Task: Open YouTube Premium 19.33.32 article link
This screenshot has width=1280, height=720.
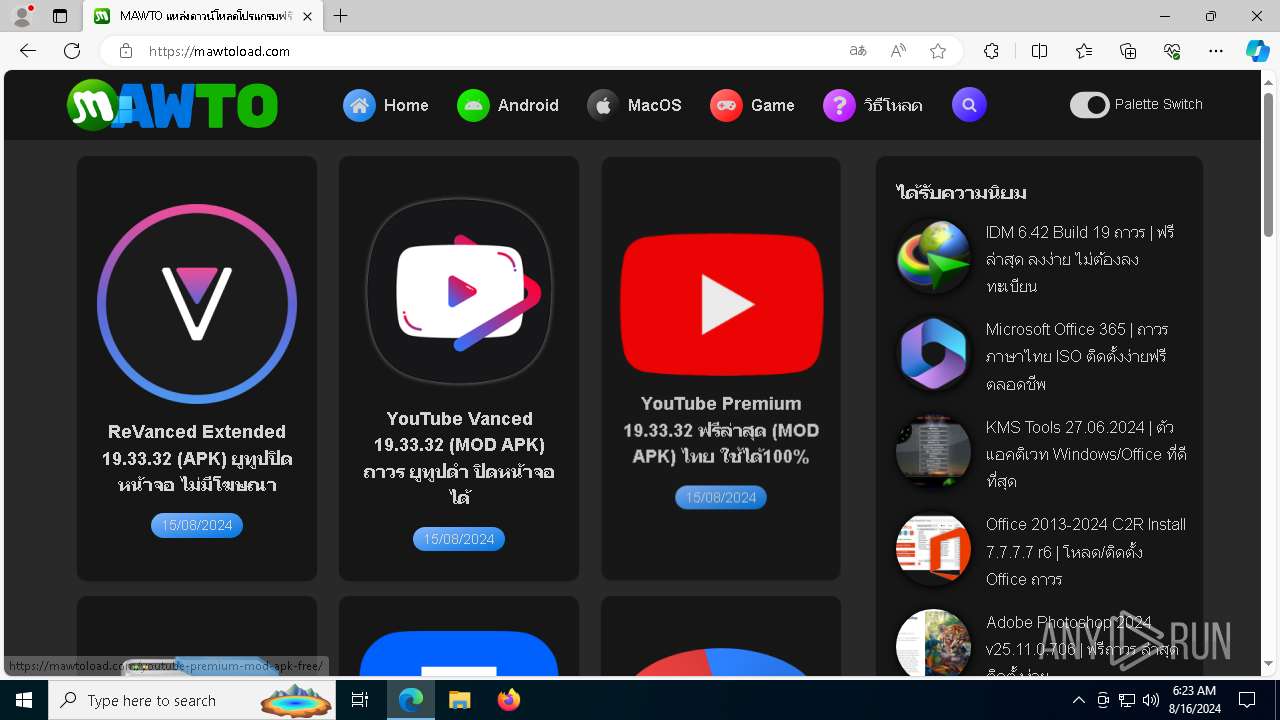Action: click(x=721, y=430)
